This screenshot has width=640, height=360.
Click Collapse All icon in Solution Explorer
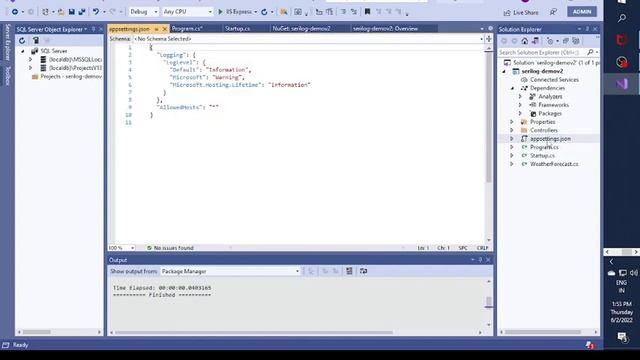pos(566,41)
